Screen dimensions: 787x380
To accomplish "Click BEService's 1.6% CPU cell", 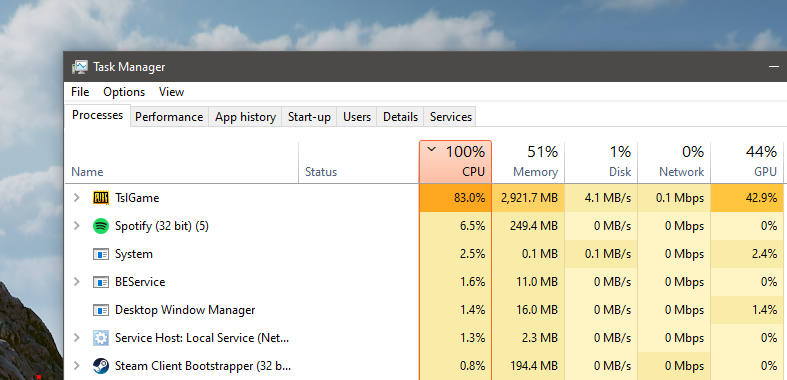I will [455, 282].
